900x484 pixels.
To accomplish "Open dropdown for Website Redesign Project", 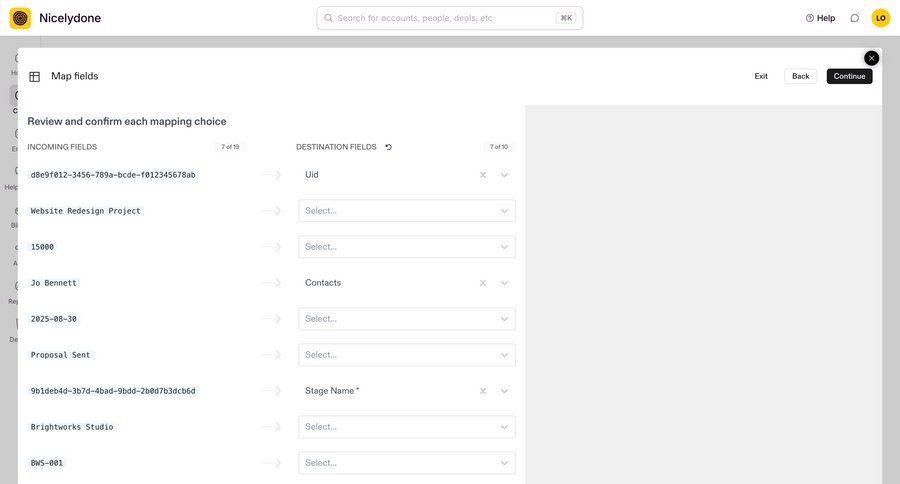I will [407, 211].
